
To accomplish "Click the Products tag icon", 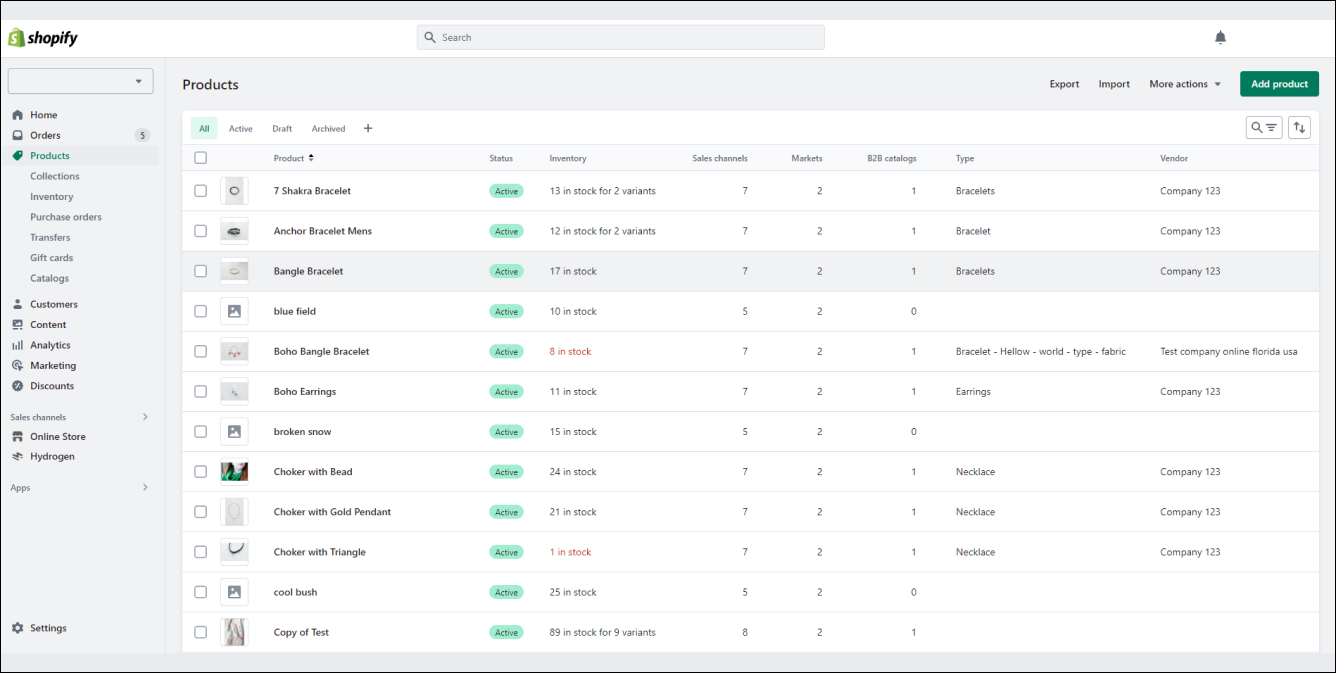I will pos(17,156).
